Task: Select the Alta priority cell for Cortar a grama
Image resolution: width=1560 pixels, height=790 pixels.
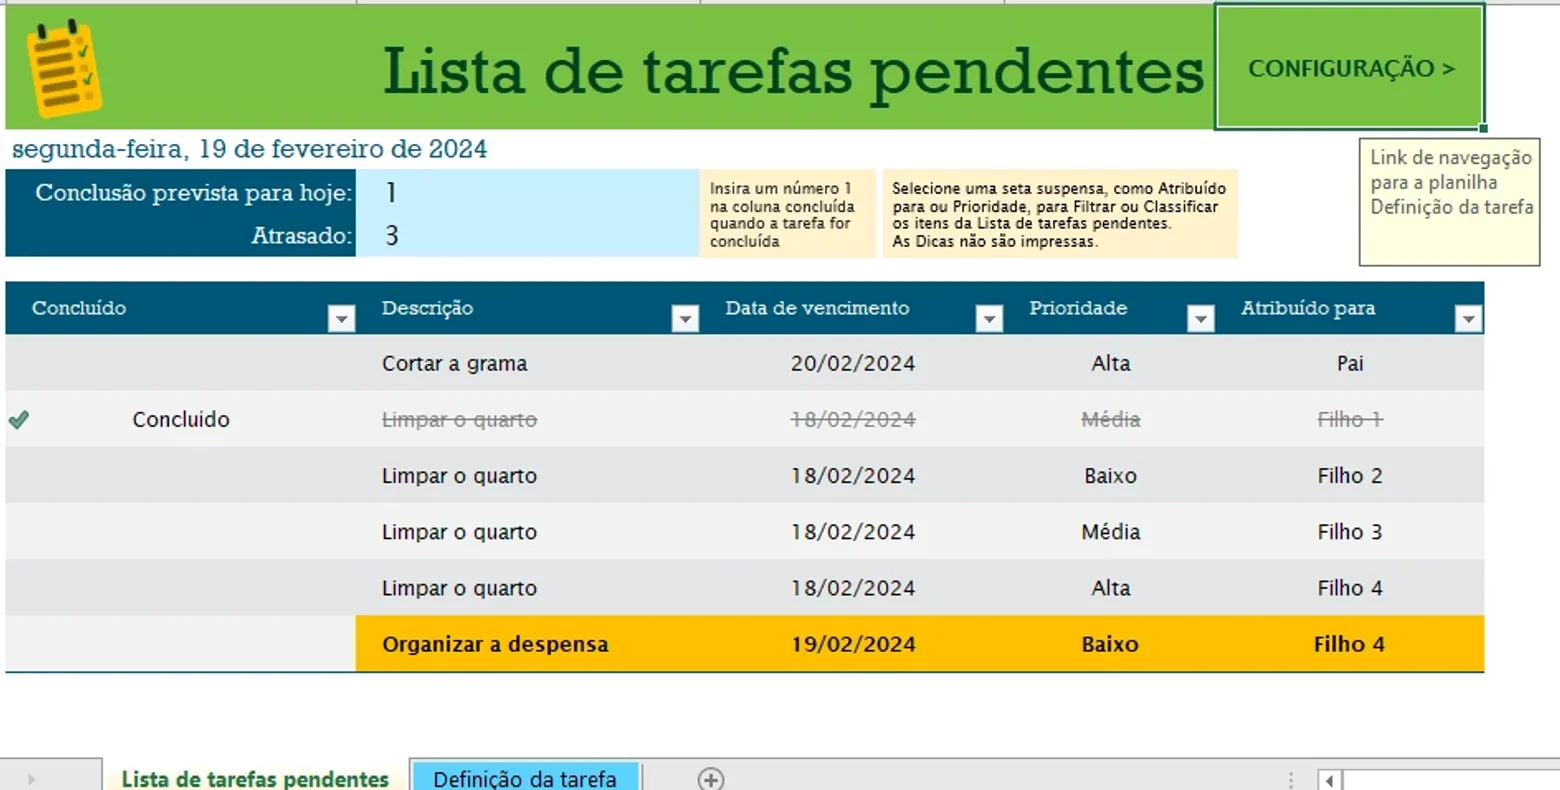Action: [x=1110, y=363]
